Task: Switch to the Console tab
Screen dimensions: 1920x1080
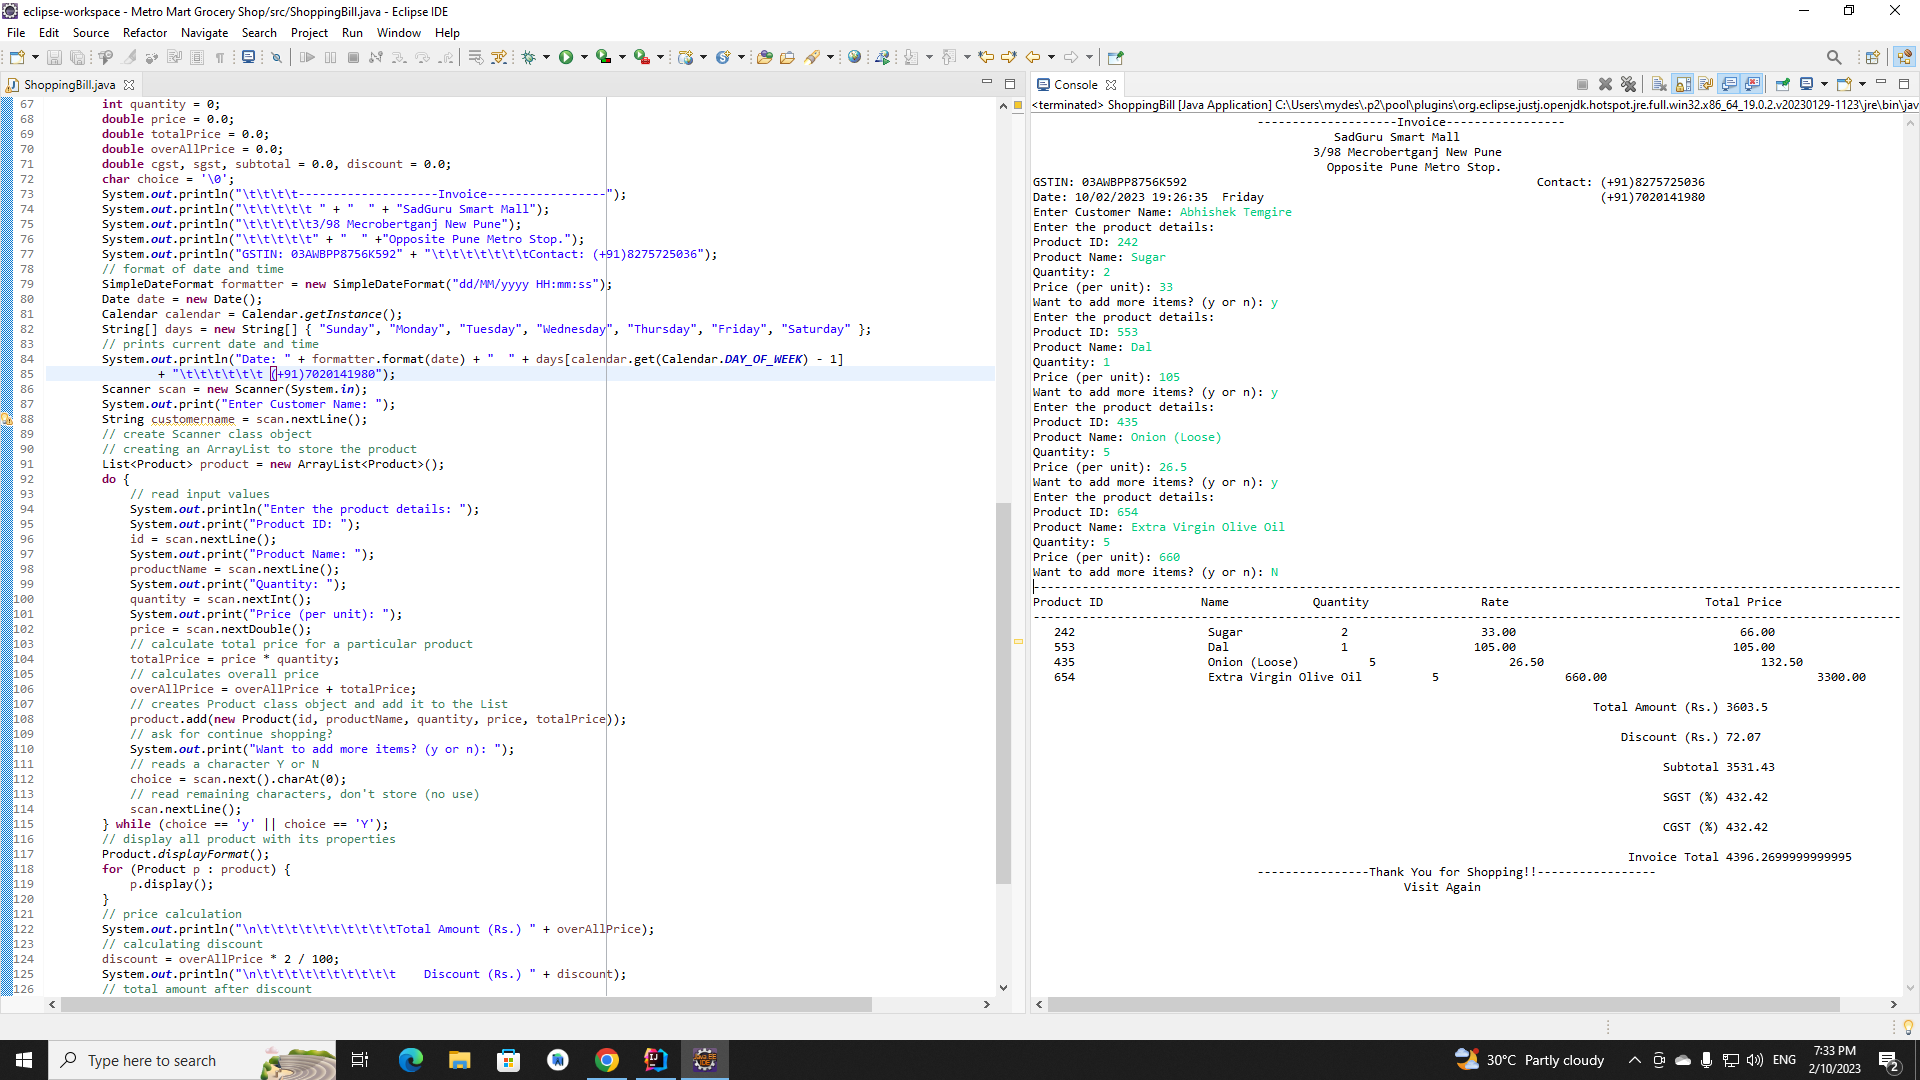Action: [1075, 84]
